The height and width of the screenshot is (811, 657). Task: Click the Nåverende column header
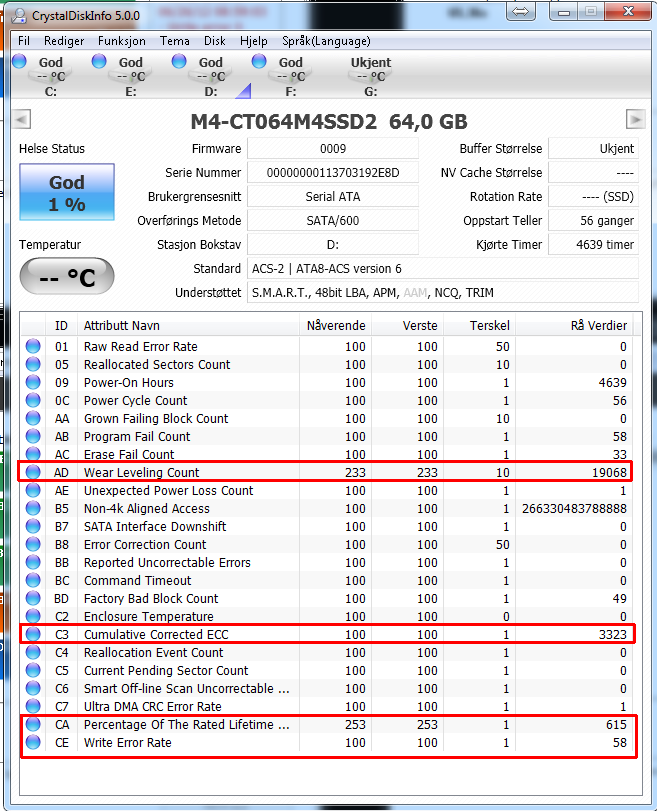[x=335, y=325]
